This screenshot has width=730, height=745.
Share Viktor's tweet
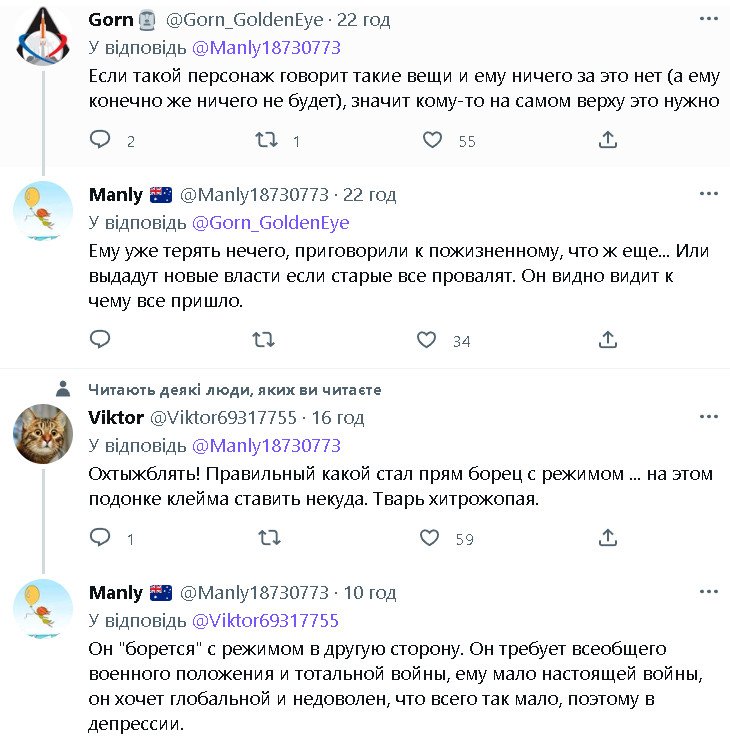pos(607,538)
